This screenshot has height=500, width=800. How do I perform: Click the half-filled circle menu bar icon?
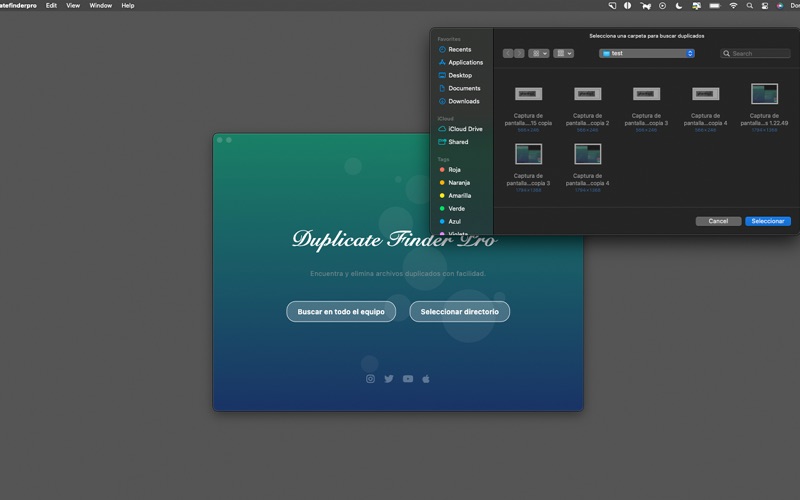(628, 6)
